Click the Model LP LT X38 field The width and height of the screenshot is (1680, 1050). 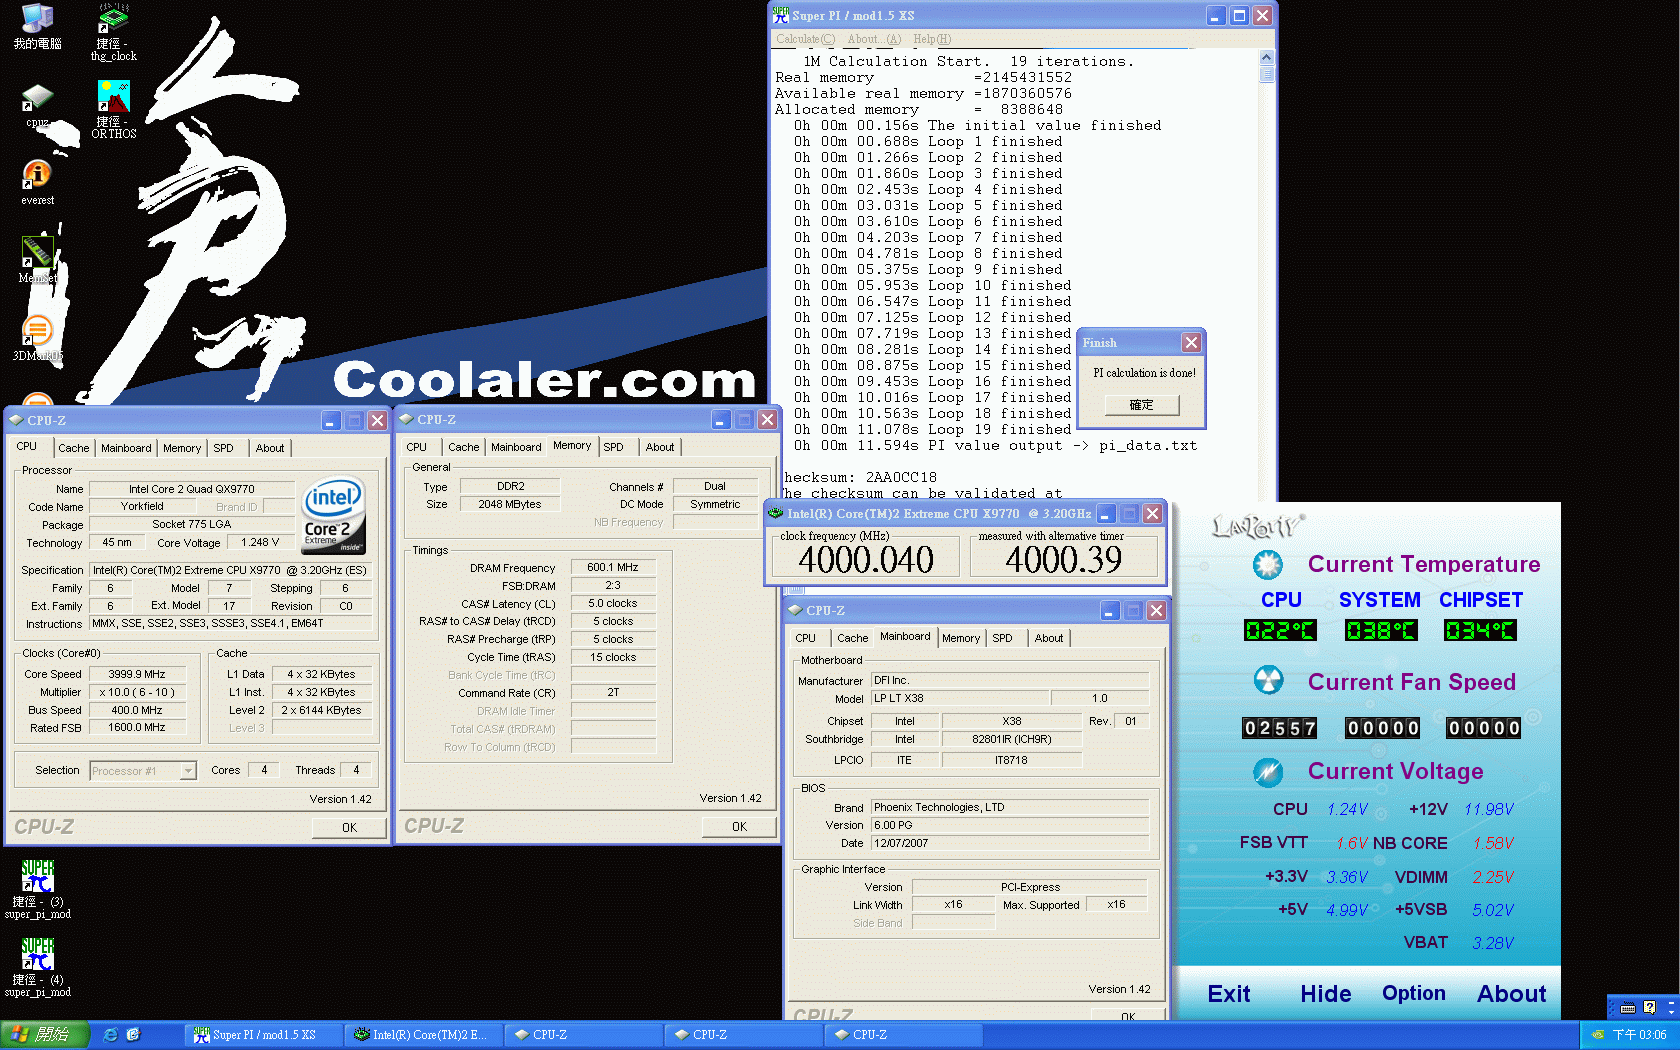click(x=960, y=698)
